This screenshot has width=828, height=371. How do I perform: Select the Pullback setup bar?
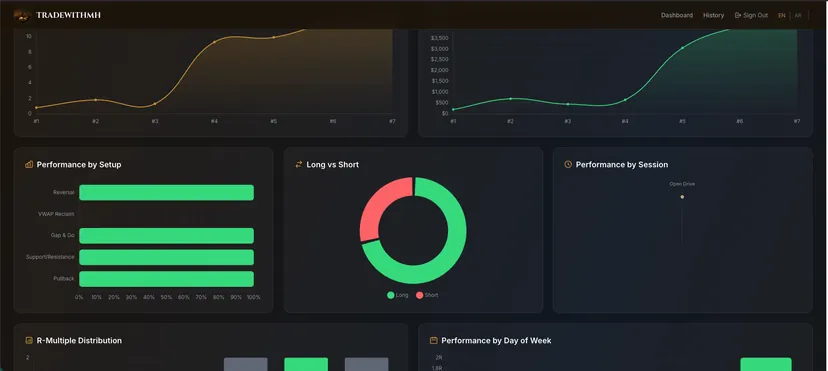(x=166, y=279)
